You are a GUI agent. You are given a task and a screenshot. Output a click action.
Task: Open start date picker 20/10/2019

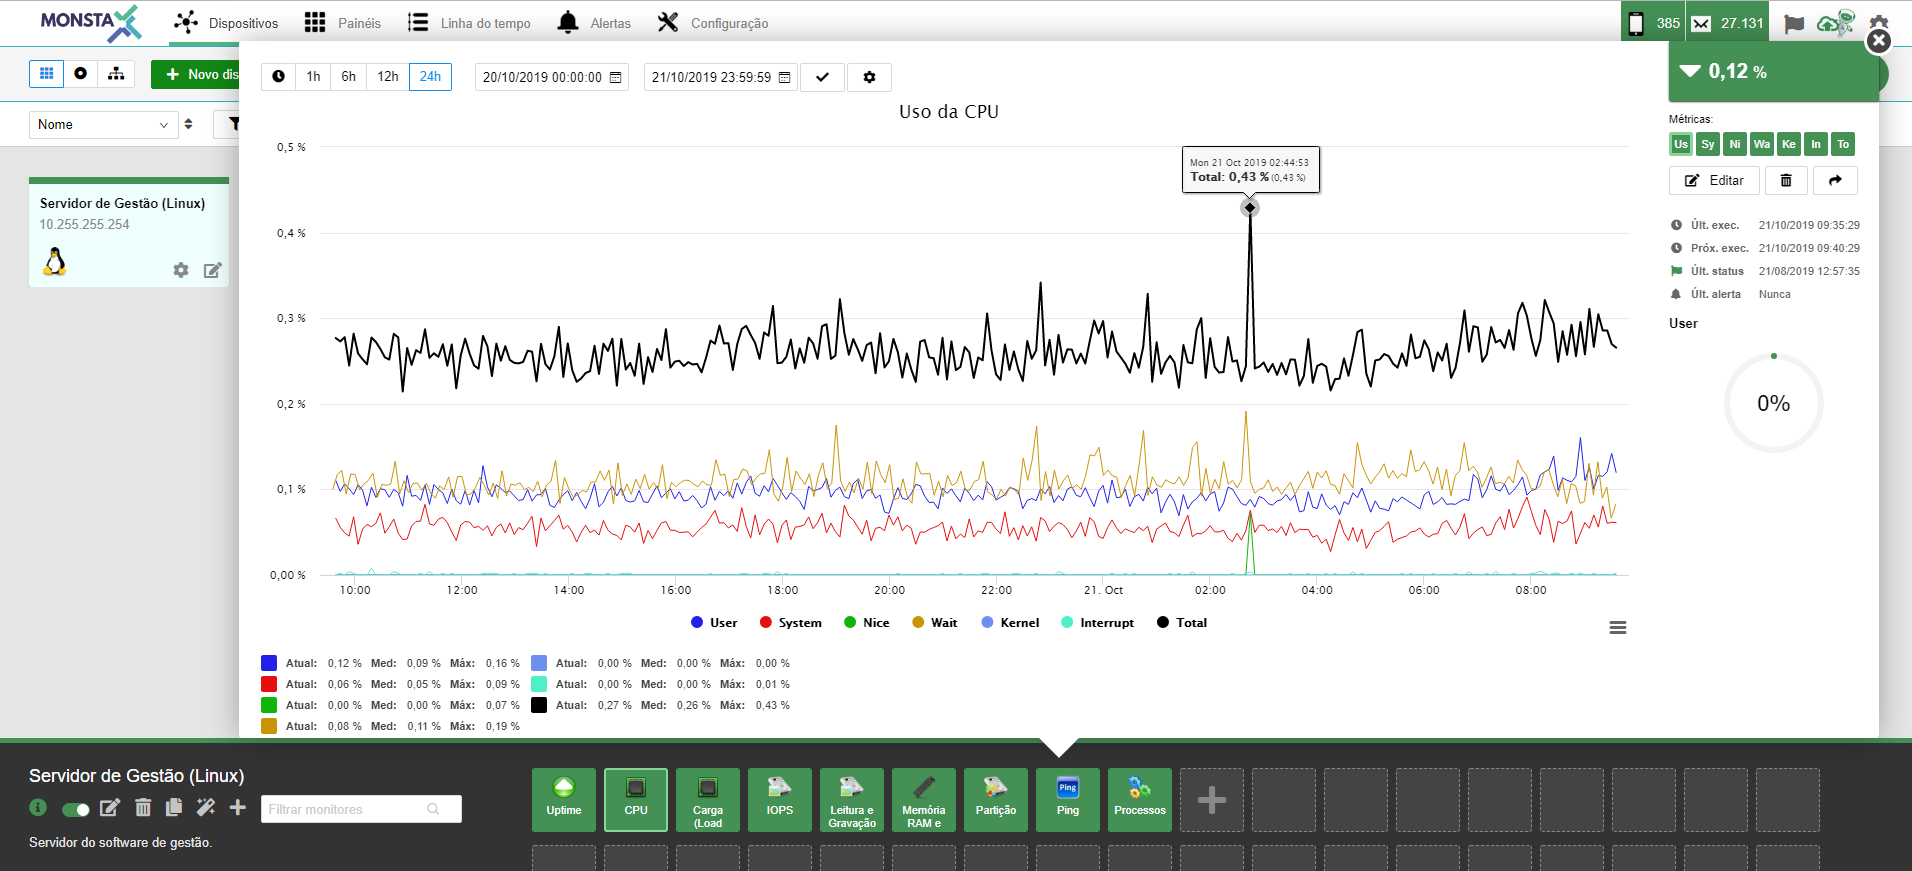(552, 77)
